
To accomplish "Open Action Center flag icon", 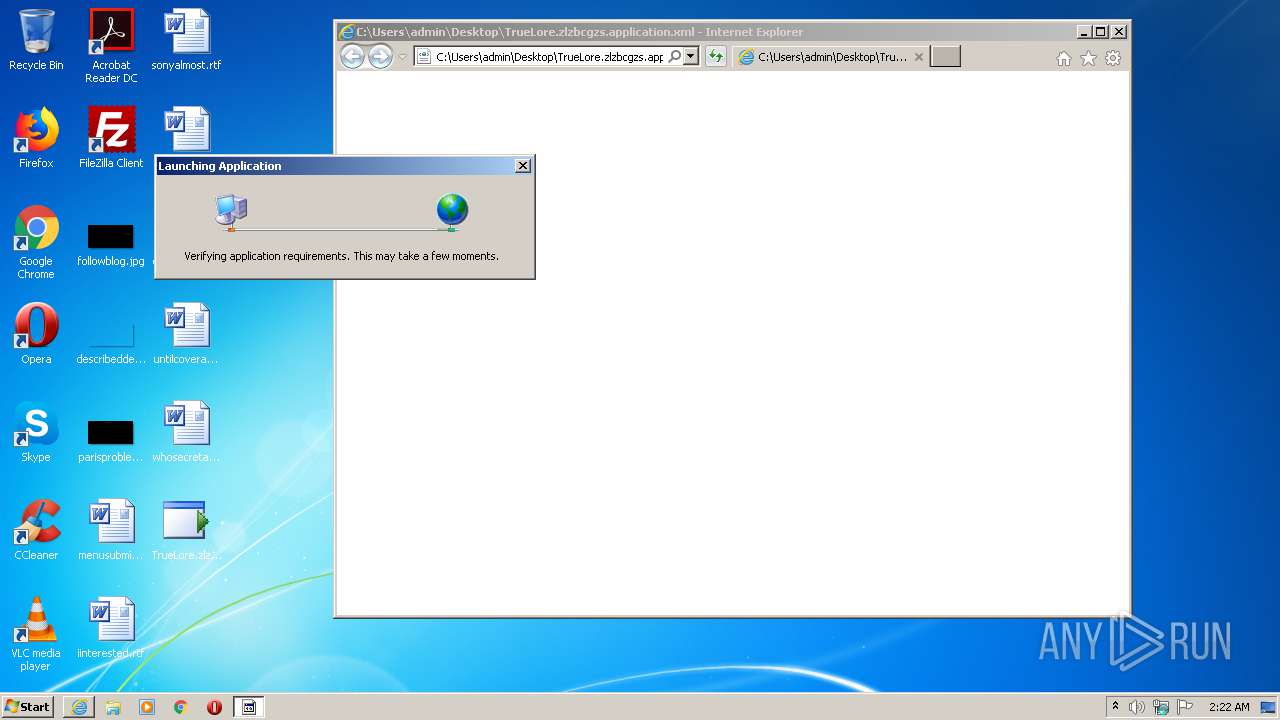I will pos(1185,707).
